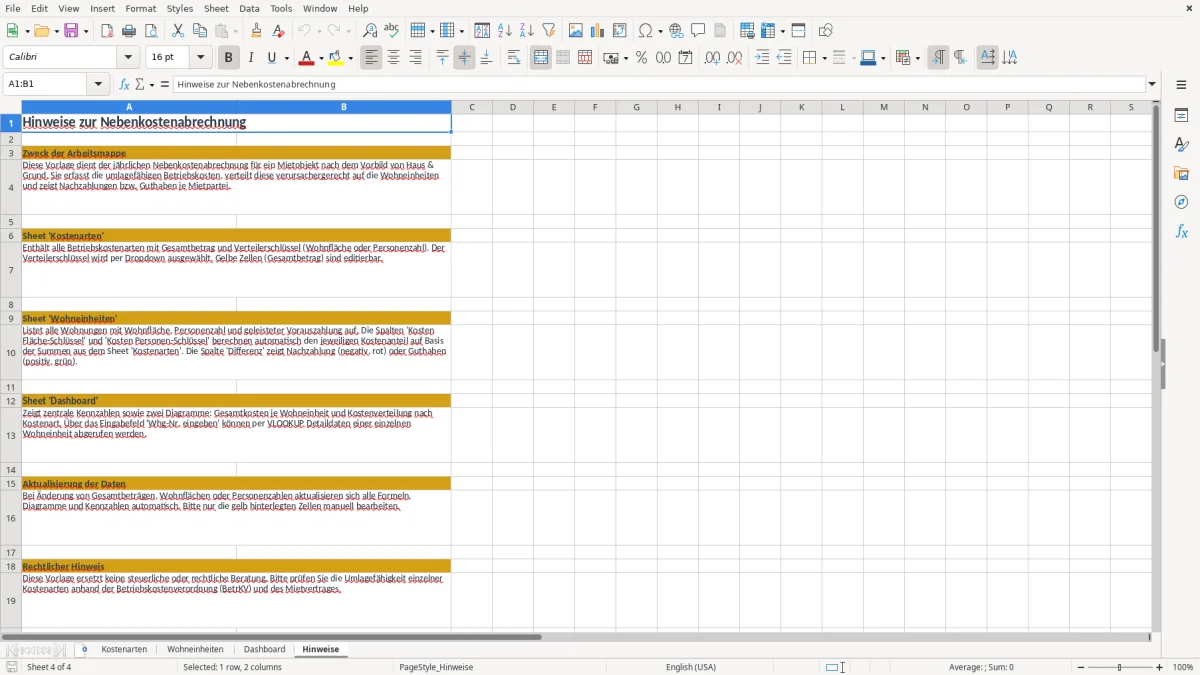Click the Save document icon
Screen dimensions: 1200x675
click(71, 31)
